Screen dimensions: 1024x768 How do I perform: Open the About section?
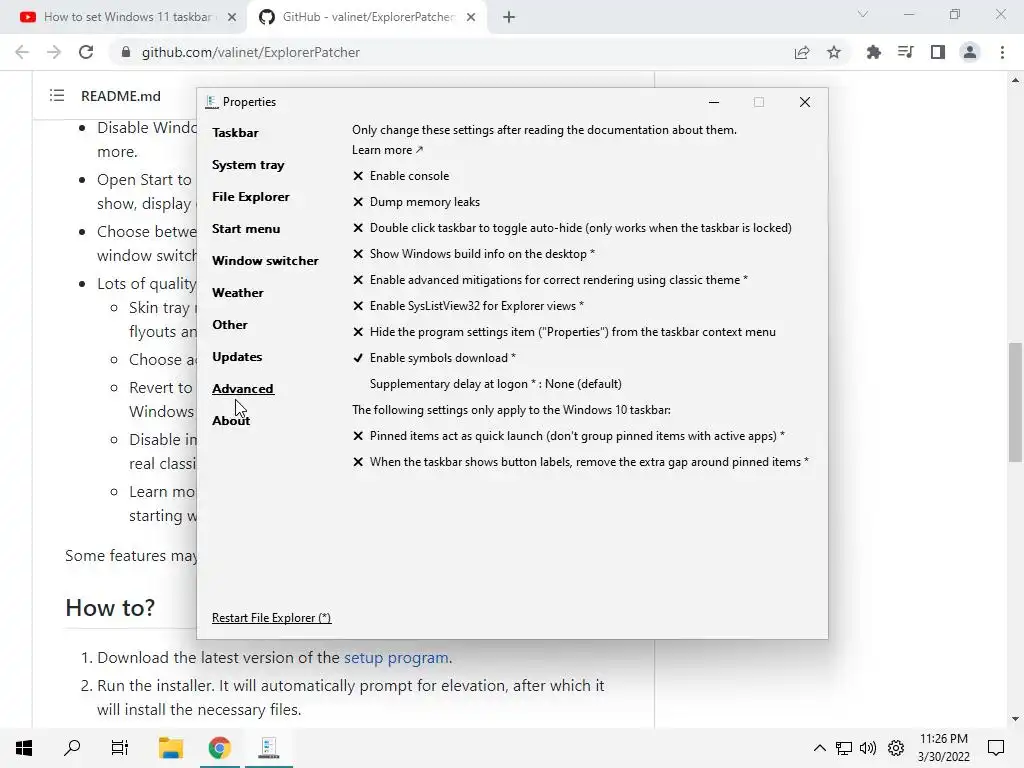click(x=231, y=421)
